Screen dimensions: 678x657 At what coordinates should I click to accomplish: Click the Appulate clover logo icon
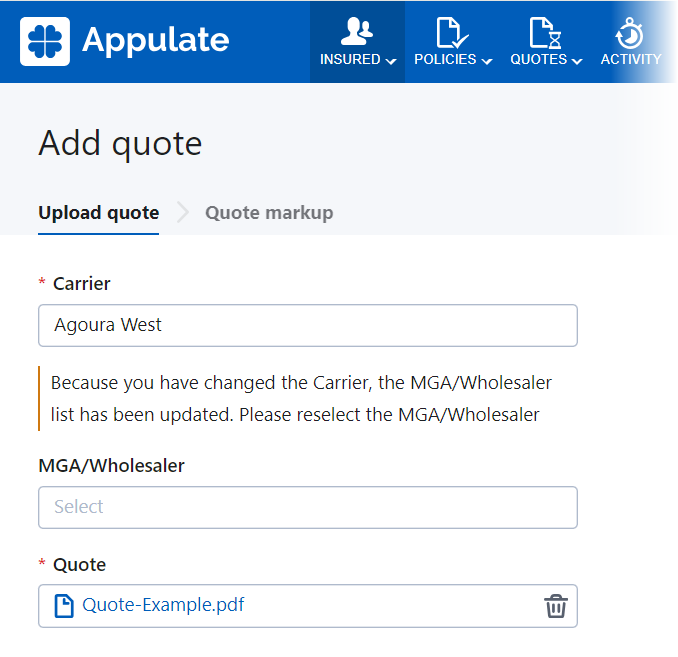click(45, 41)
